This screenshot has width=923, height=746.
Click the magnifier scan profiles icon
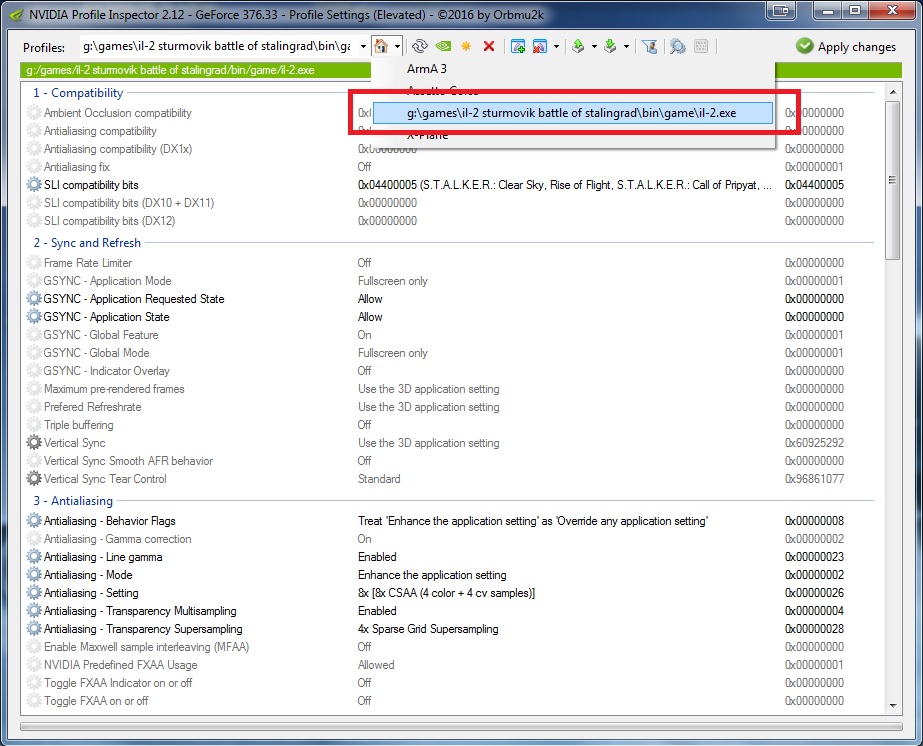click(x=678, y=46)
